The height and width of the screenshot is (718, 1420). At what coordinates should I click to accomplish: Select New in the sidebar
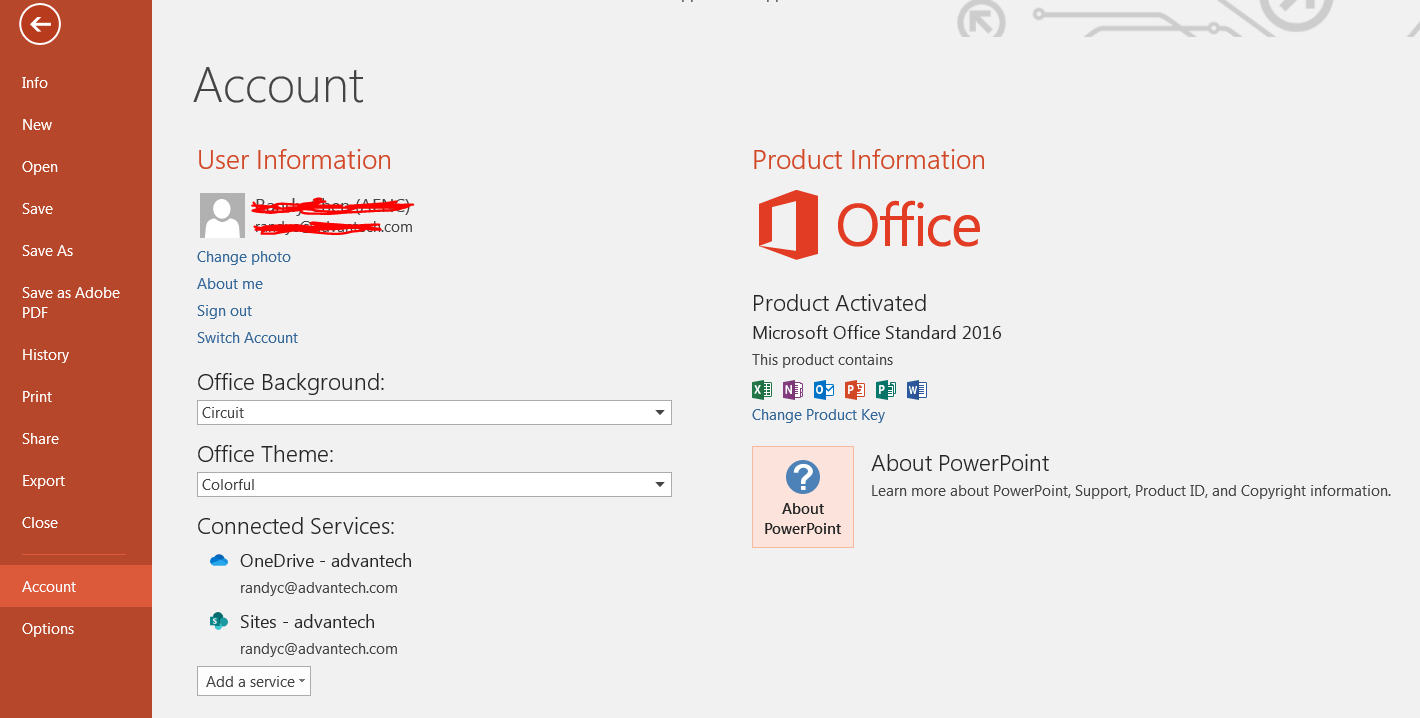(76, 125)
